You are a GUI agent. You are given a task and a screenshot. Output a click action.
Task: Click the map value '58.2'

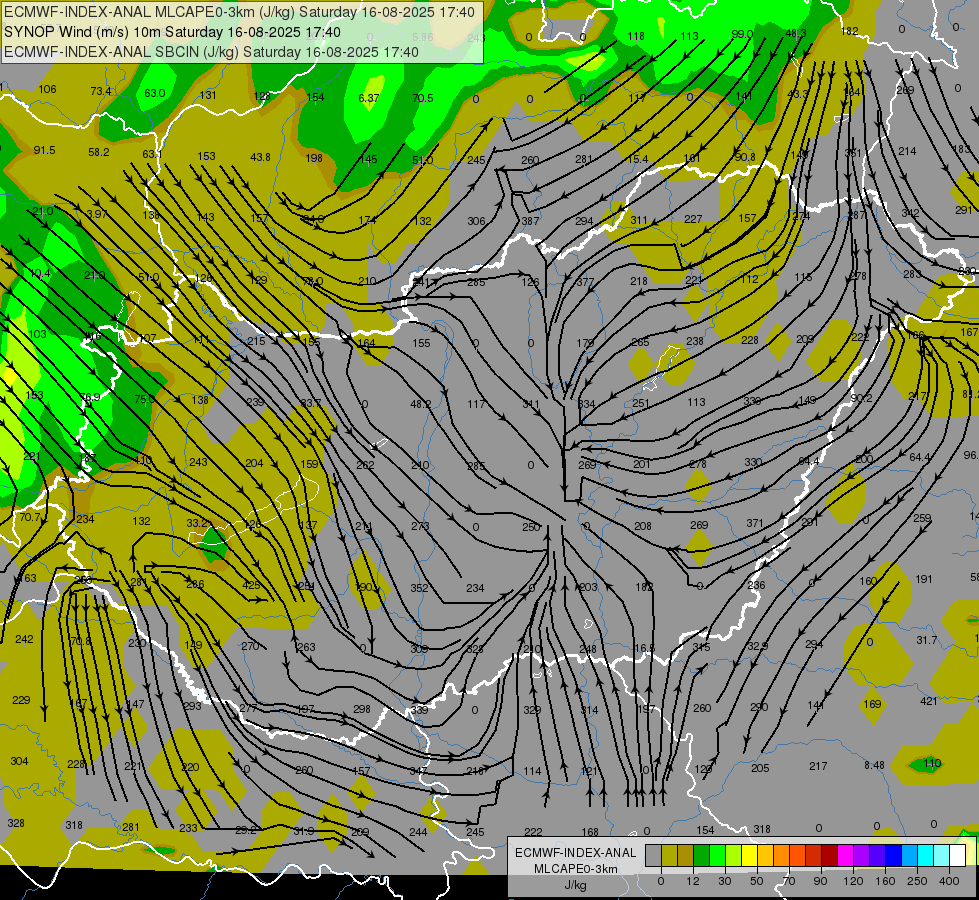point(99,152)
